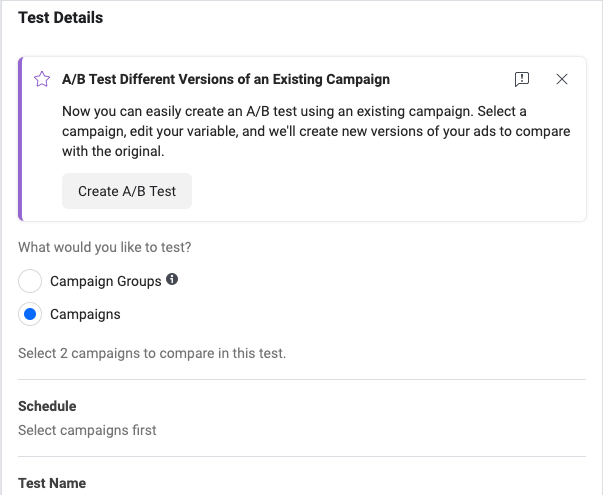The height and width of the screenshot is (495, 603).
Task: Select the Campaigns radio button
Action: [31, 314]
